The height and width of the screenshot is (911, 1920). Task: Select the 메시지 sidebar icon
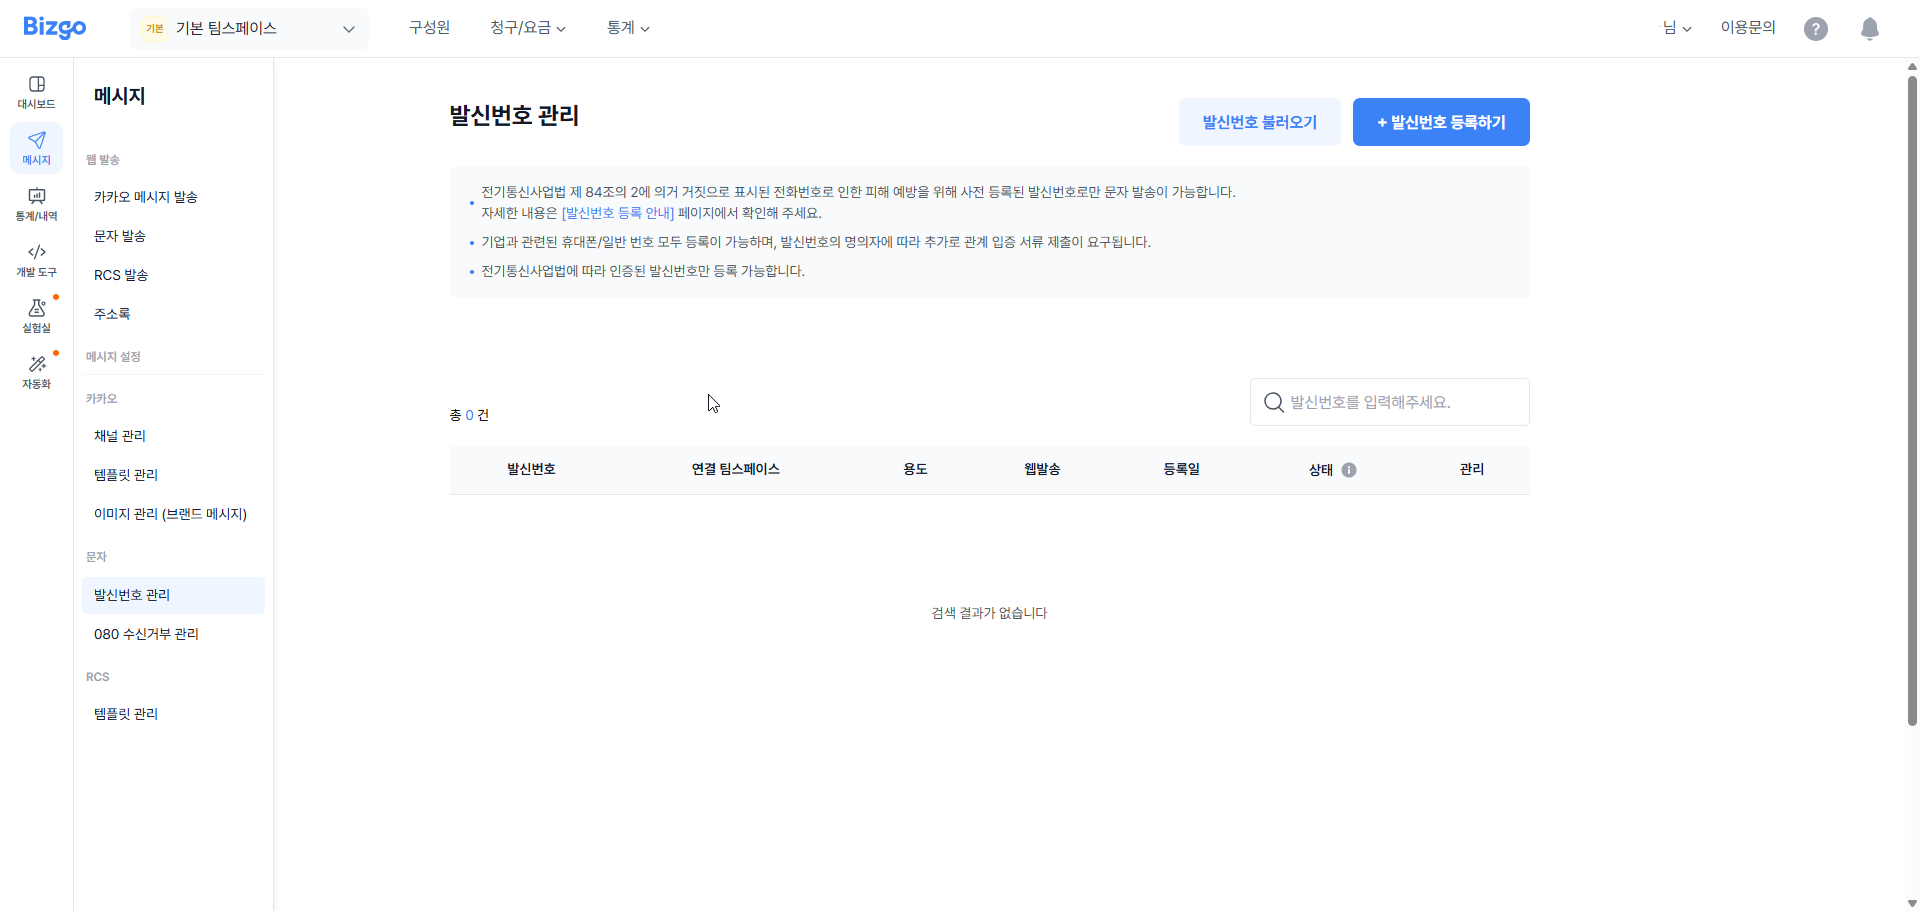[36, 147]
